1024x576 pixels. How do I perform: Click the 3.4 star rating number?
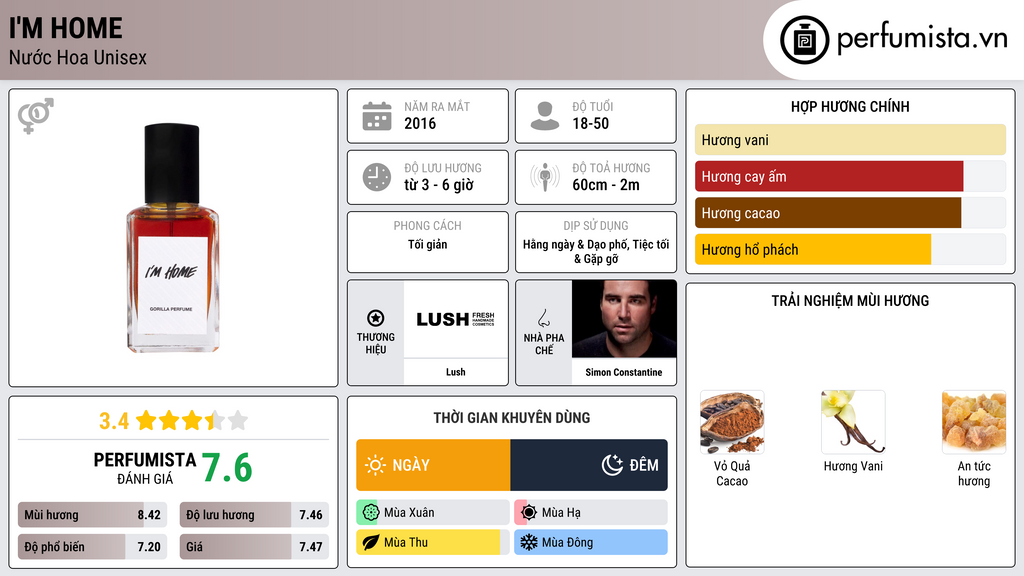(x=114, y=421)
